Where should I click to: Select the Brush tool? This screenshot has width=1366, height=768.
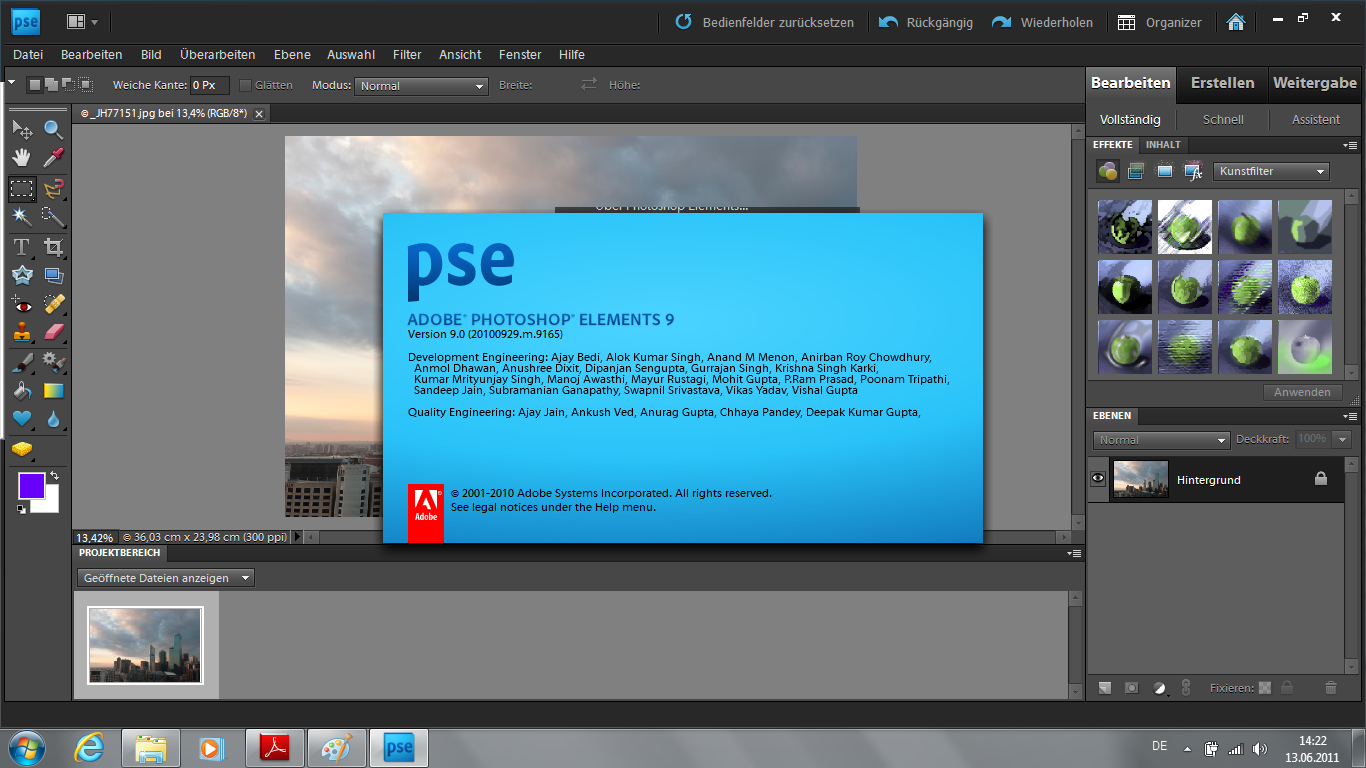22,362
